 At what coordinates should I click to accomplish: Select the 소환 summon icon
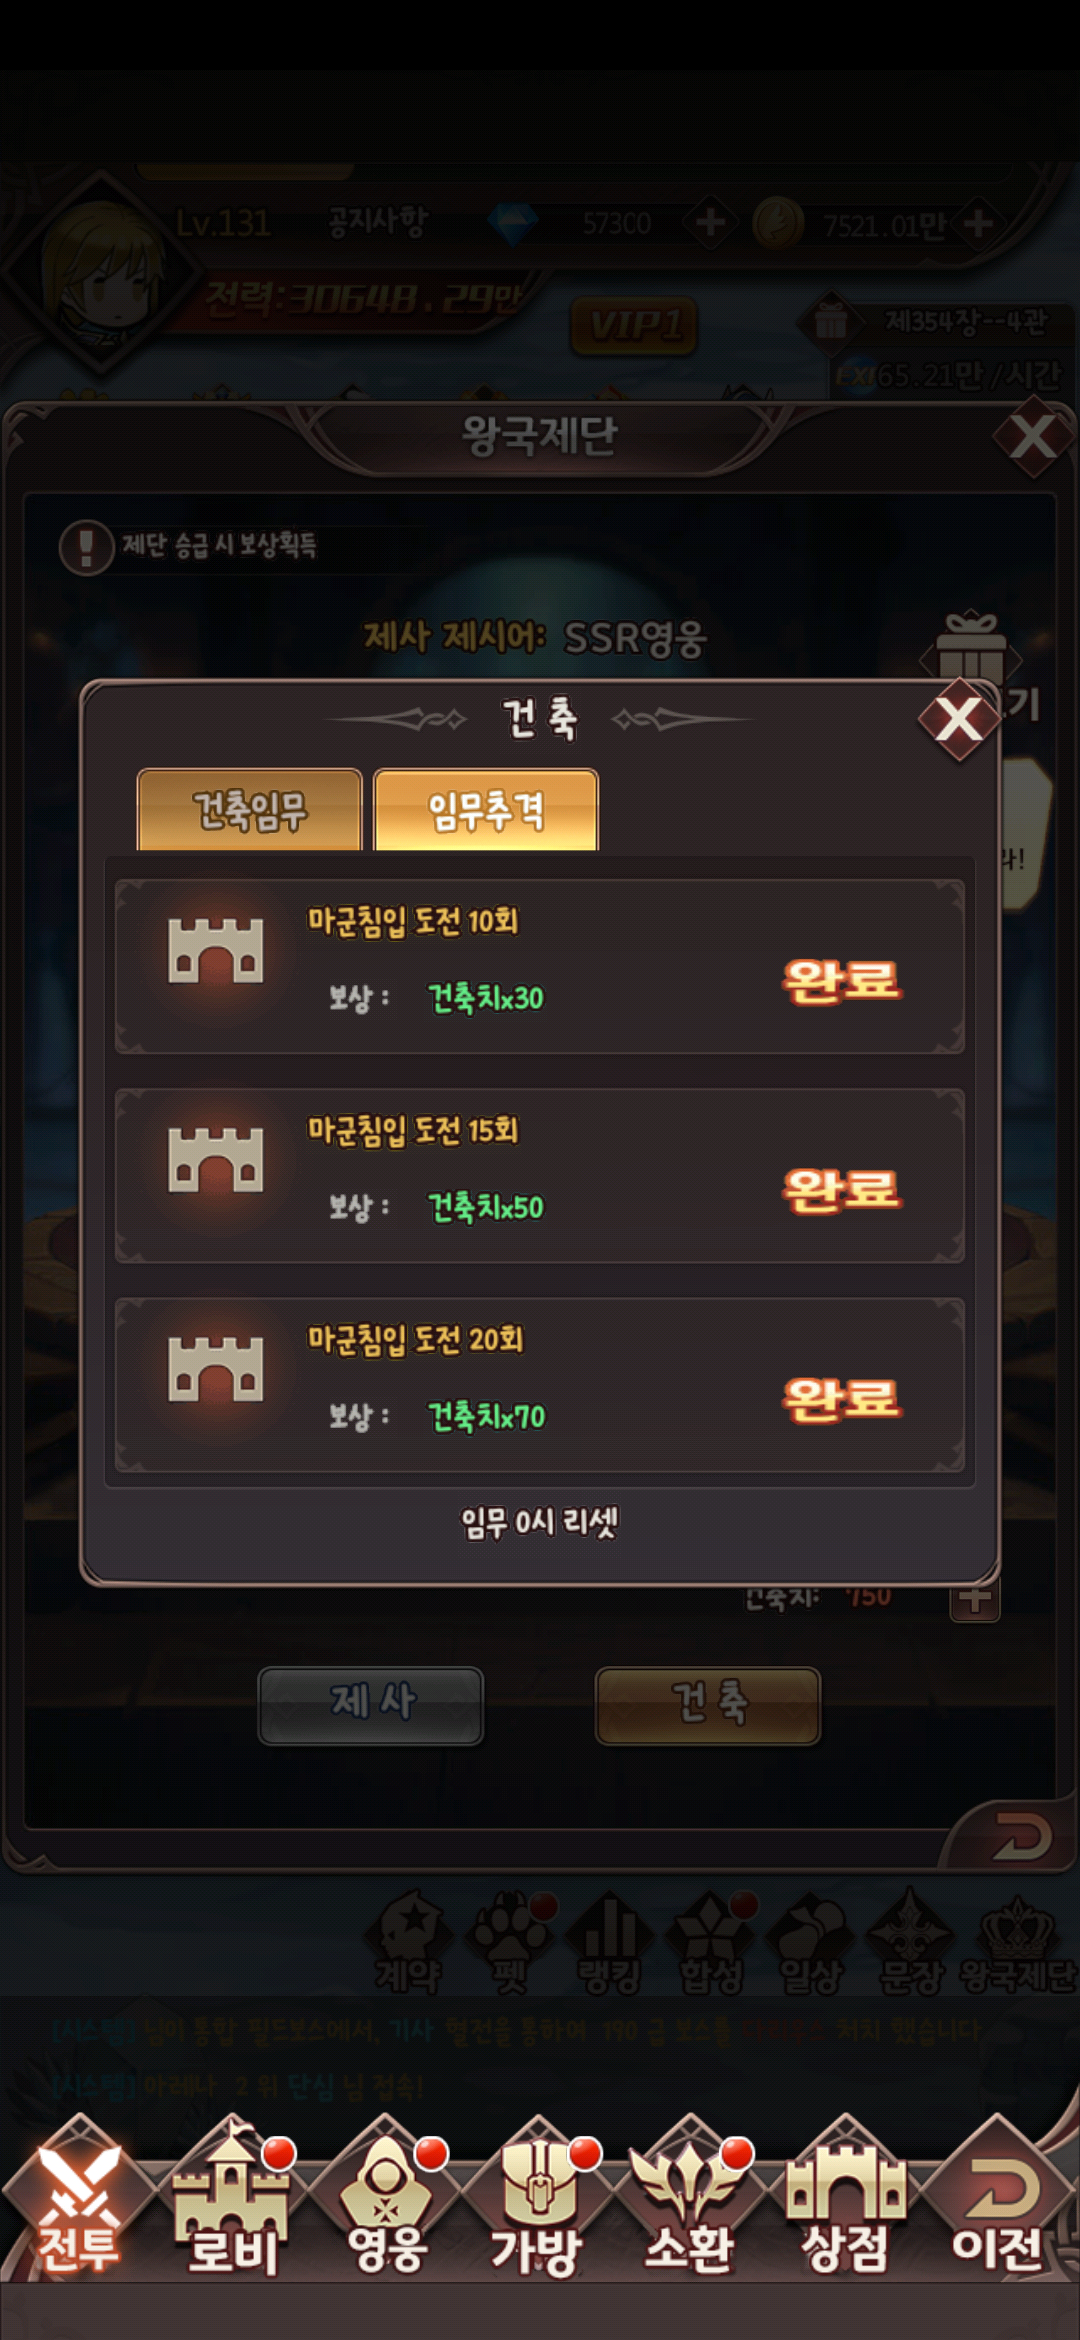pyautogui.click(x=690, y=2203)
